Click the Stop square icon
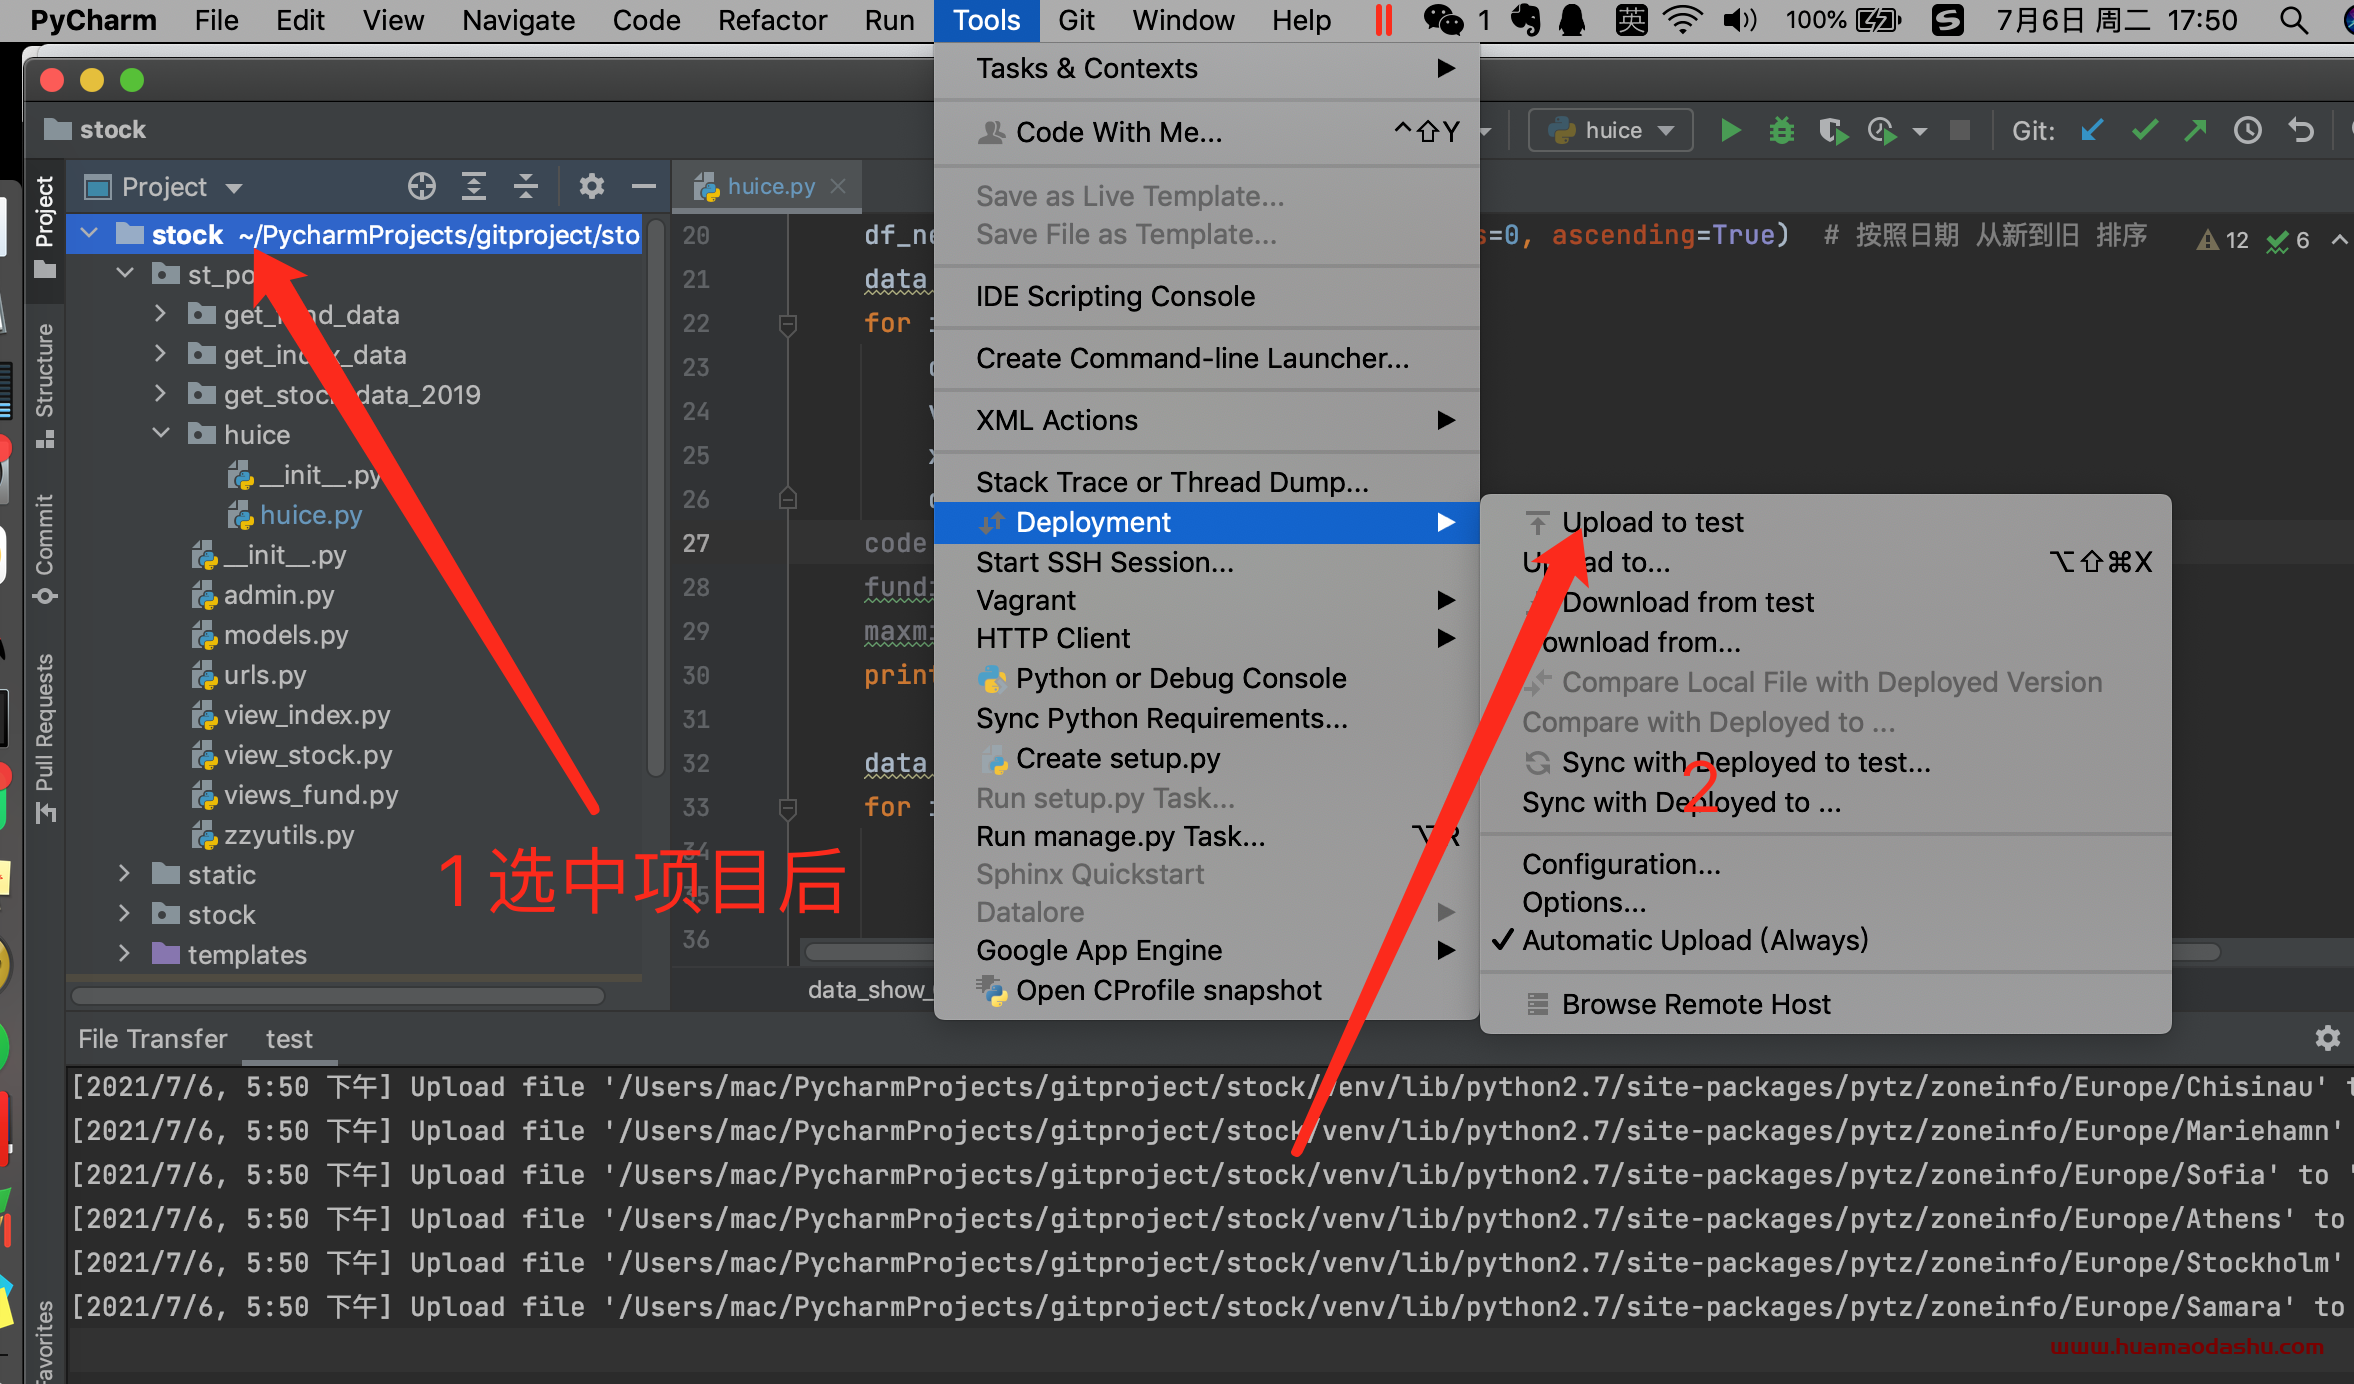The height and width of the screenshot is (1384, 2354). [x=1960, y=131]
